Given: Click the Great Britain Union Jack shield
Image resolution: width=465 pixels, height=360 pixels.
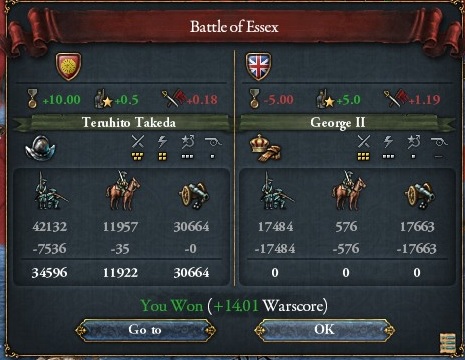Looking at the screenshot, I should (x=258, y=66).
